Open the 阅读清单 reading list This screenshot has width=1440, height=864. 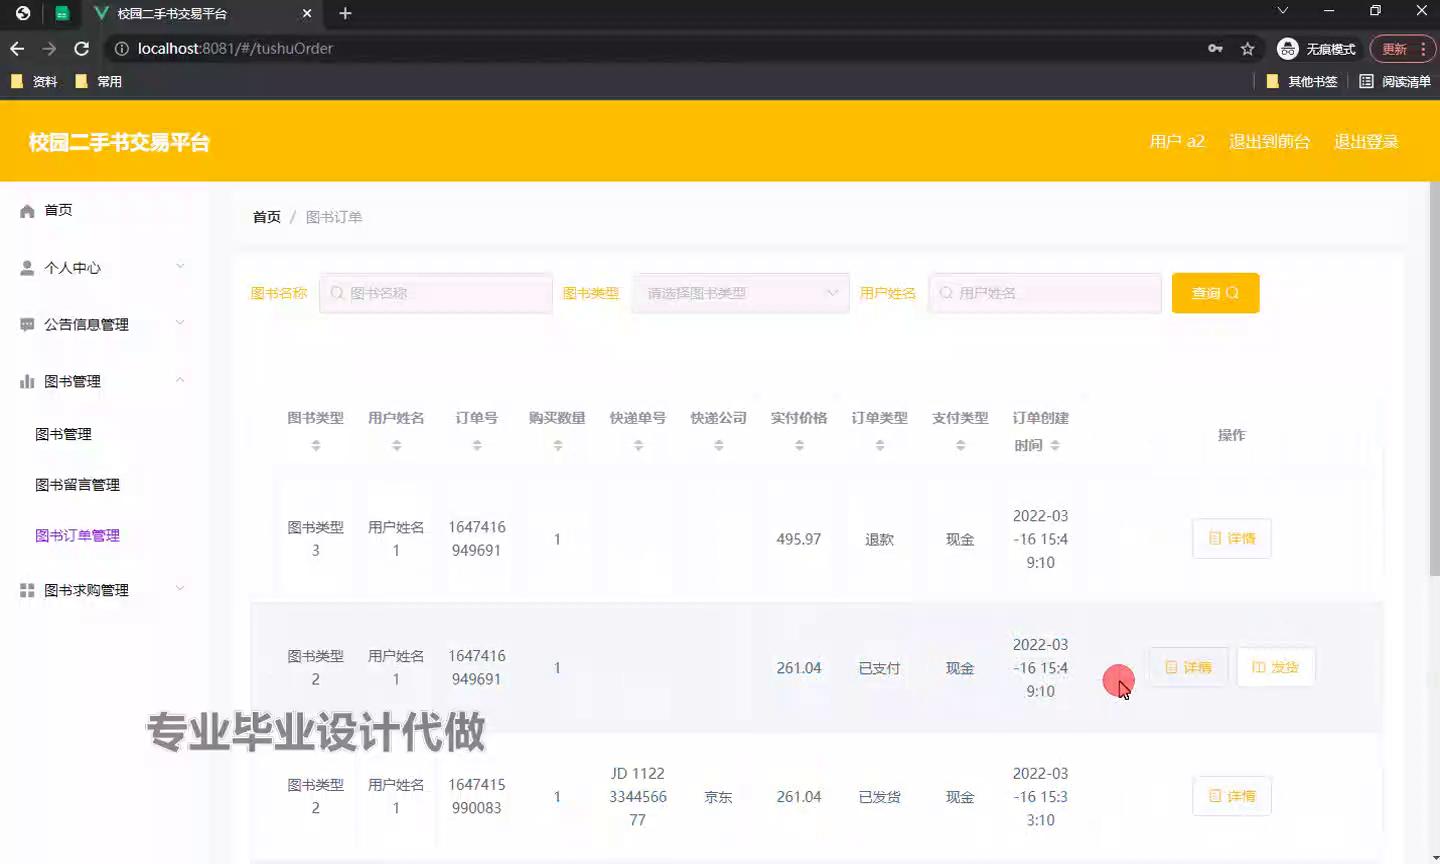[1395, 81]
